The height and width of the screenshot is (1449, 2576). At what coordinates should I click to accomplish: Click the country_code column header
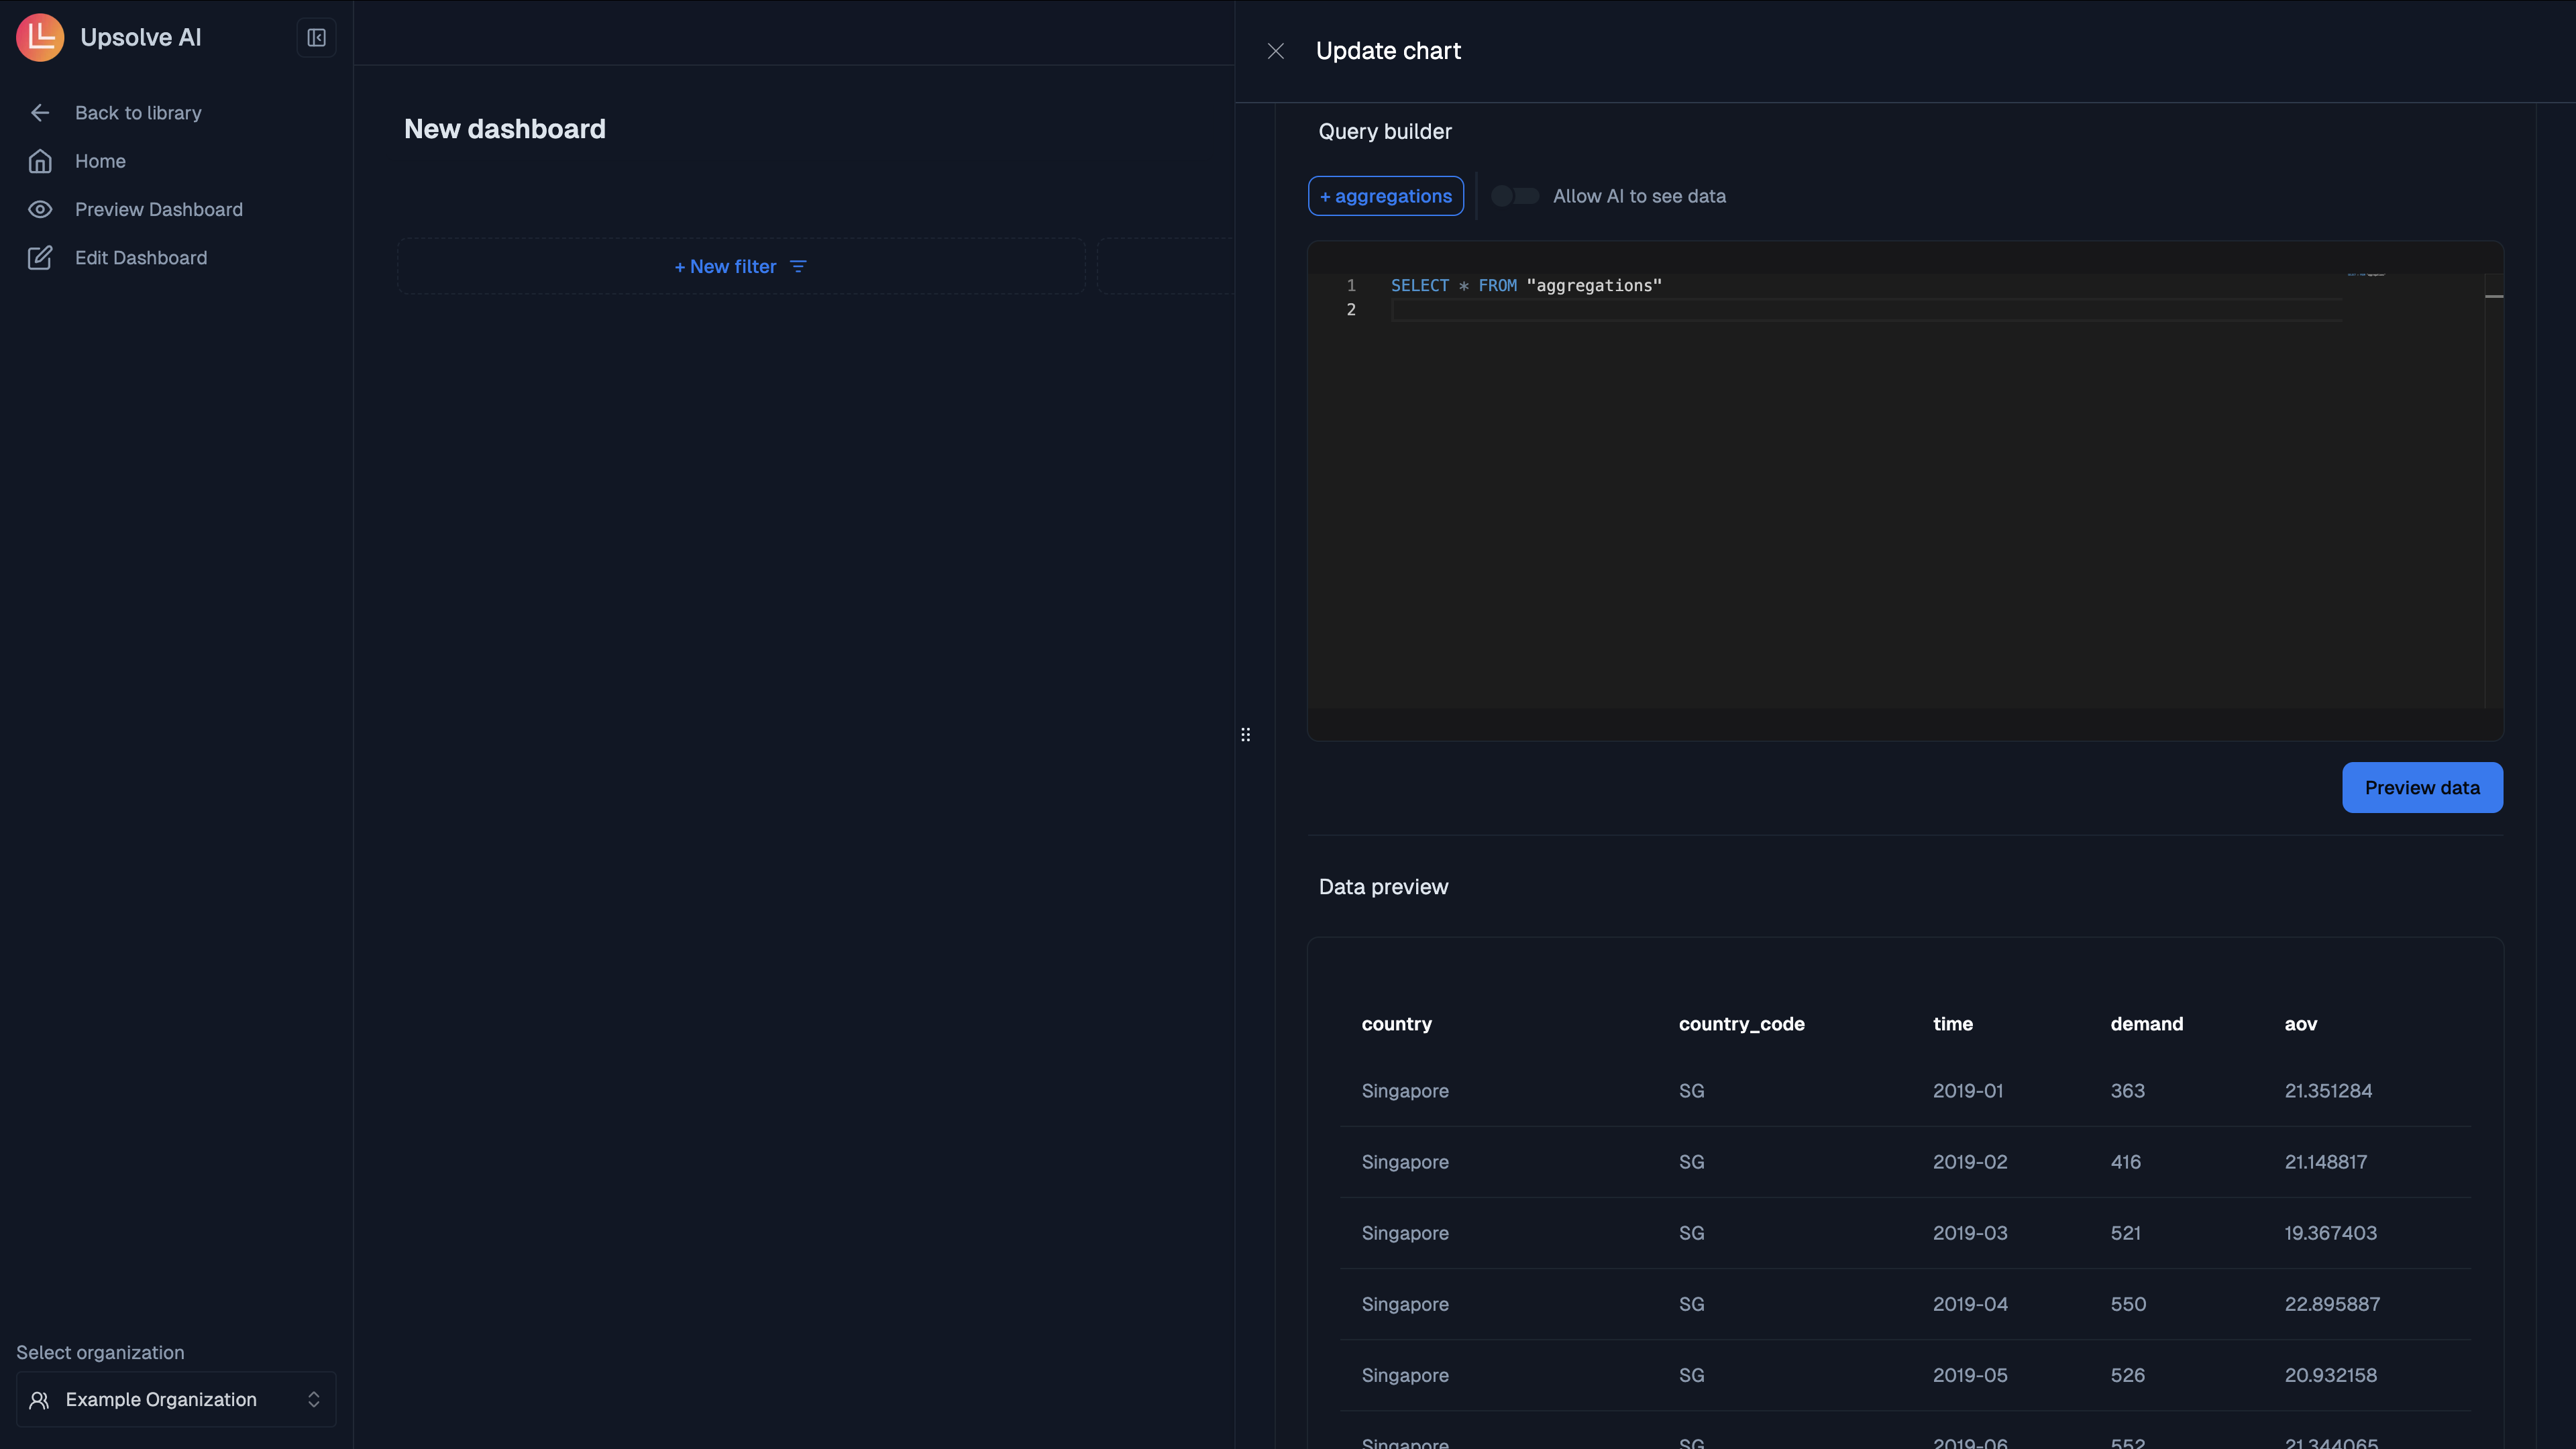1741,1024
